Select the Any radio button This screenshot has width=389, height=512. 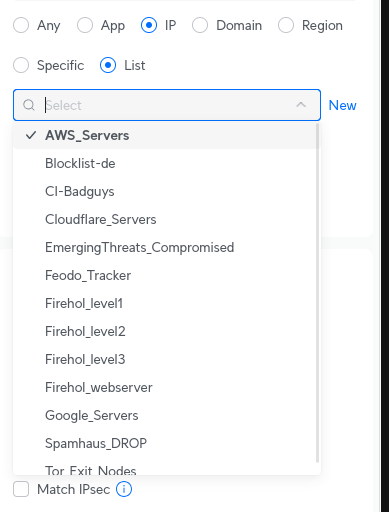coord(21,25)
